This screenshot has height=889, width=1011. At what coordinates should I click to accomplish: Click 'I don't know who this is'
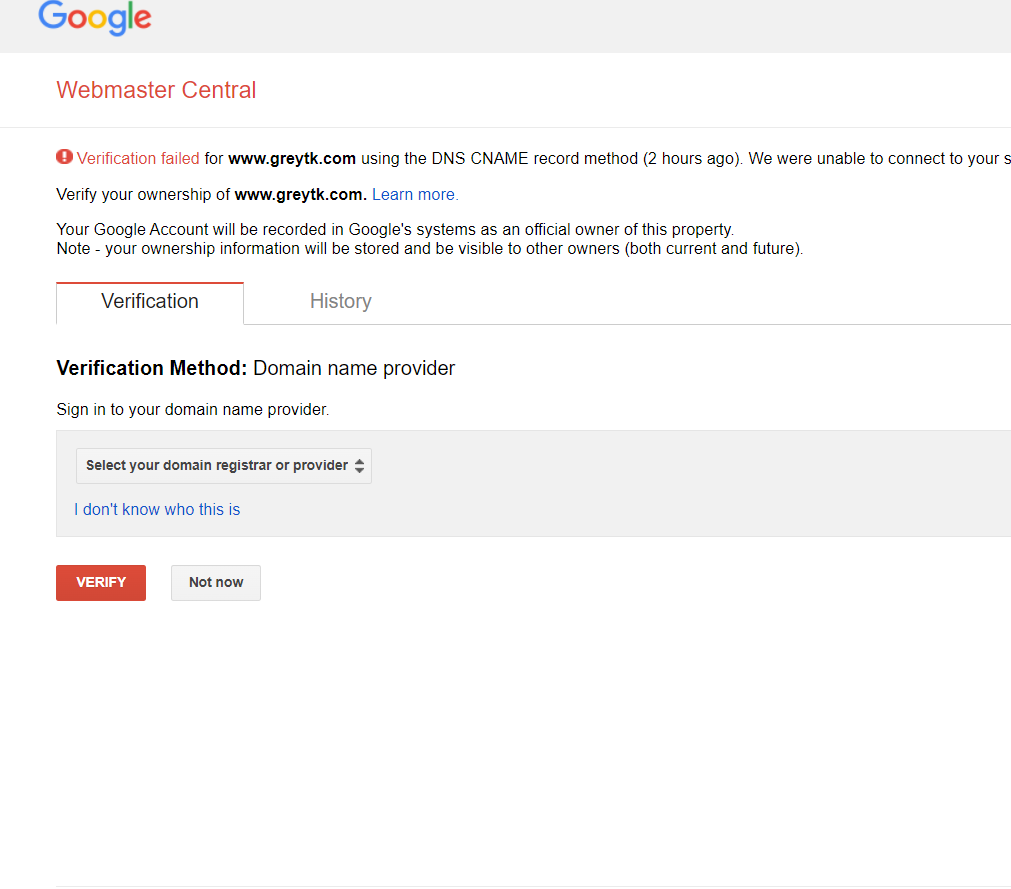click(x=157, y=509)
